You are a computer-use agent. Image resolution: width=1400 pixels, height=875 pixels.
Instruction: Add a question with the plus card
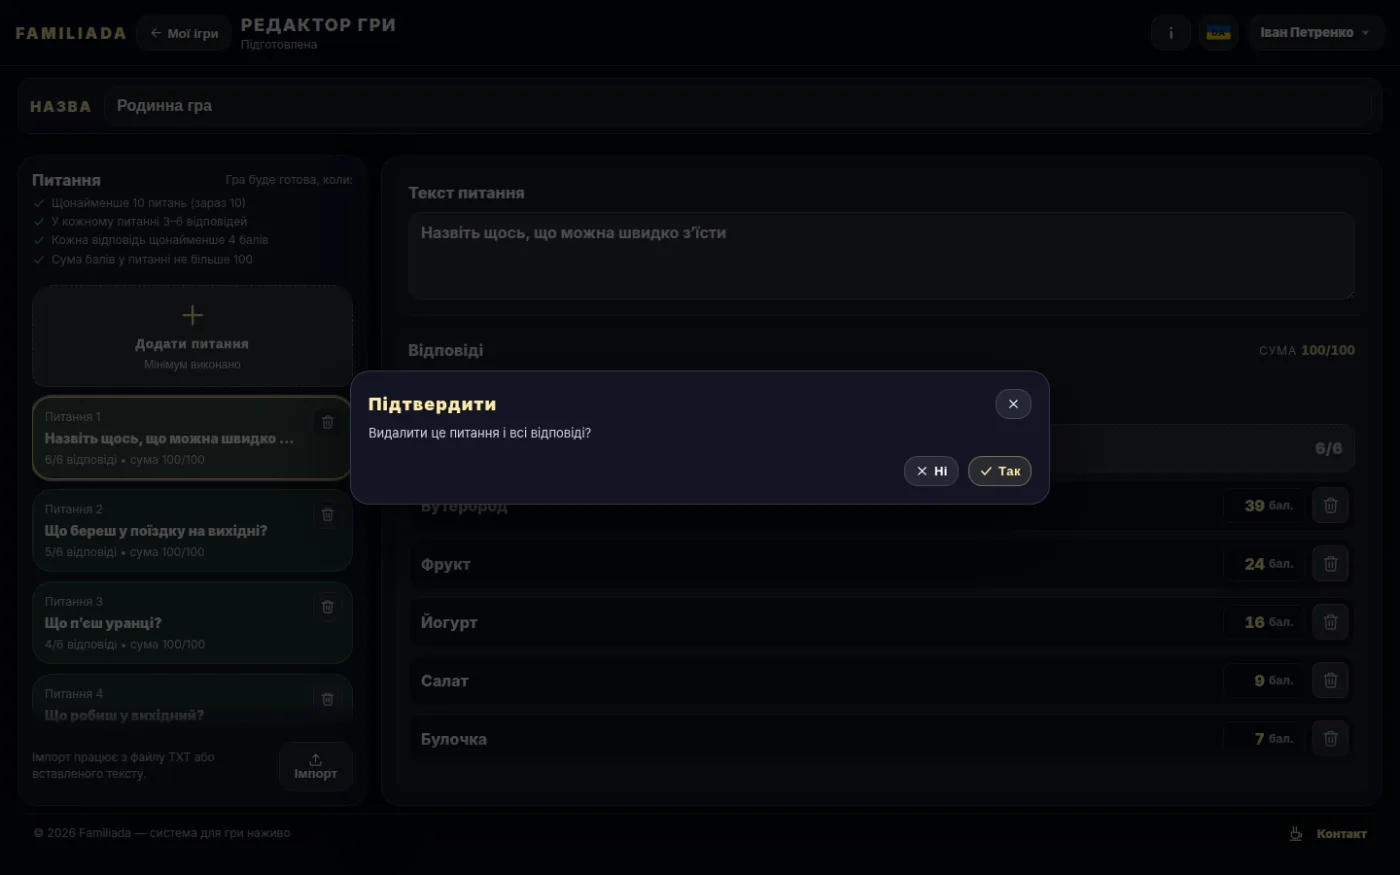pyautogui.click(x=192, y=337)
